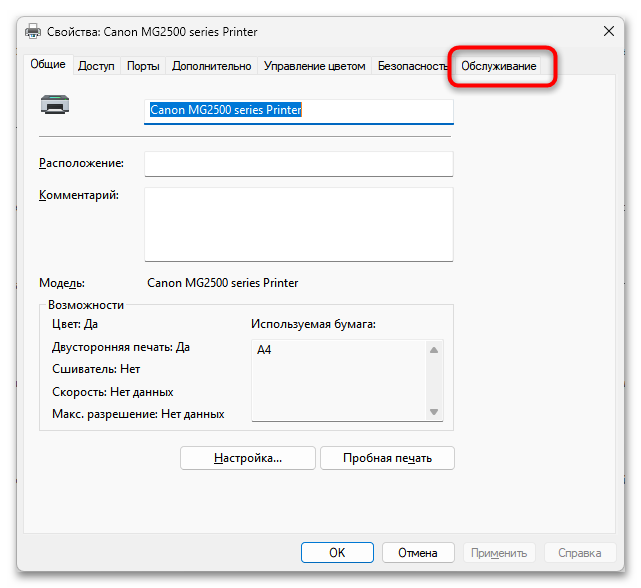This screenshot has height=588, width=641.
Task: Click the Макс. разрешение: Нет данных text
Action: tap(138, 414)
